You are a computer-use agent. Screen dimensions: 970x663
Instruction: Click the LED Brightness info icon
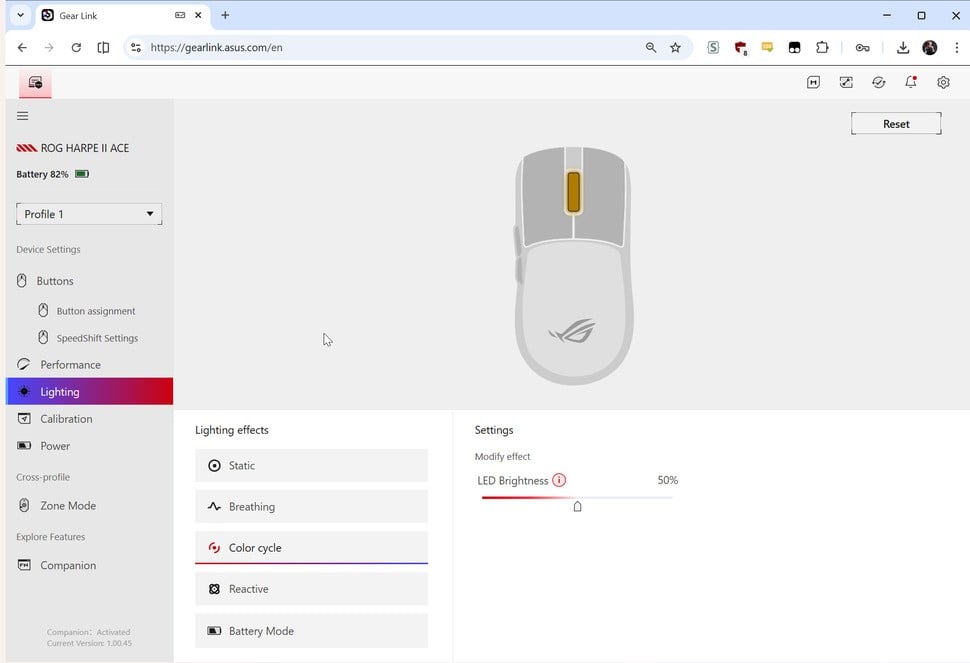(559, 480)
